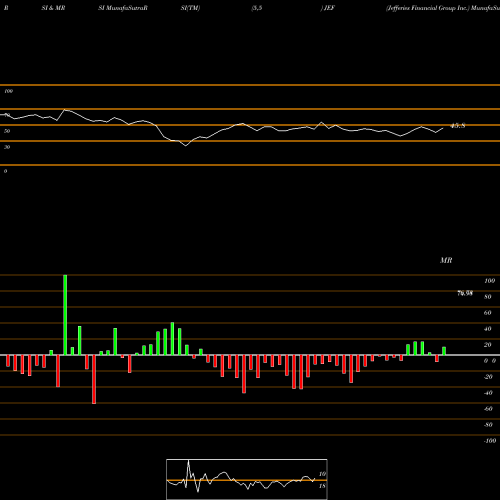
Task: Click the 76.98 value label
Action: click(465, 293)
